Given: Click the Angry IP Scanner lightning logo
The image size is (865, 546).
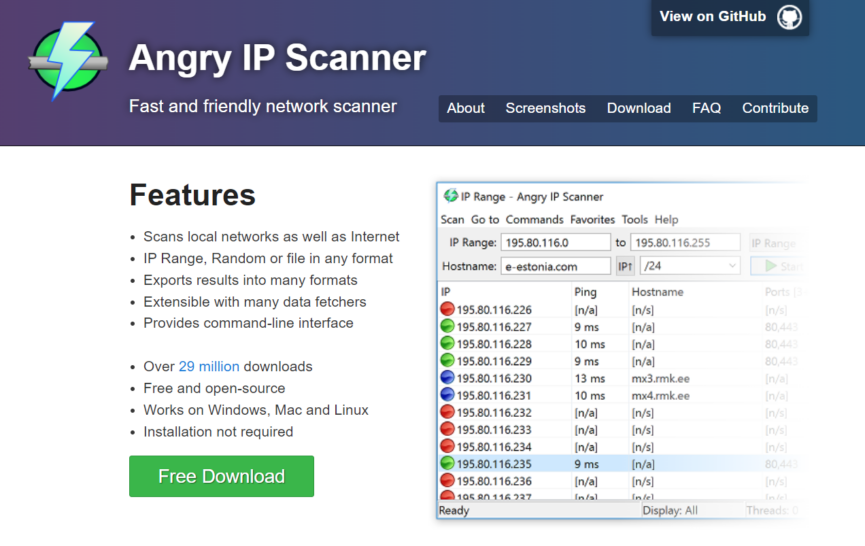Looking at the screenshot, I should pyautogui.click(x=68, y=60).
